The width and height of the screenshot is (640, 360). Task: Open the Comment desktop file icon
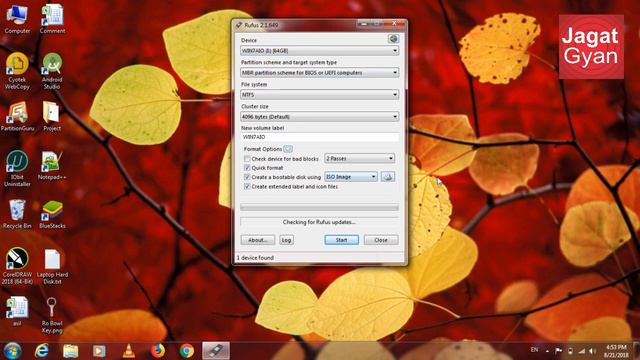point(52,19)
